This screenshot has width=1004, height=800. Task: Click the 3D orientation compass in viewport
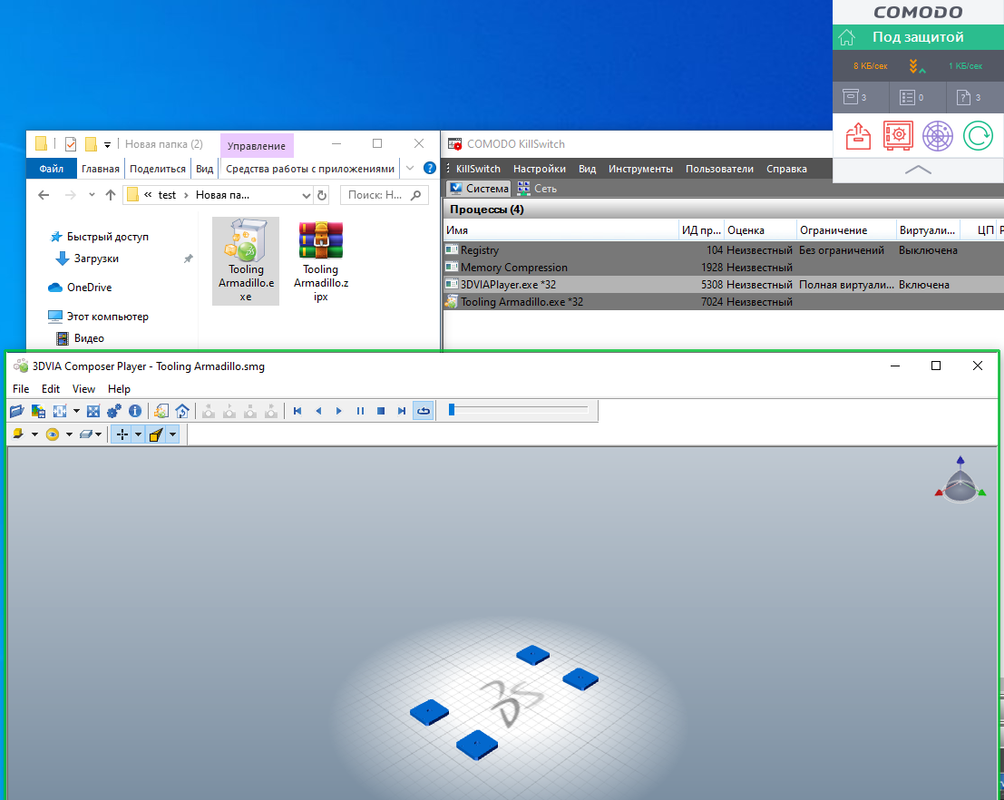(960, 480)
